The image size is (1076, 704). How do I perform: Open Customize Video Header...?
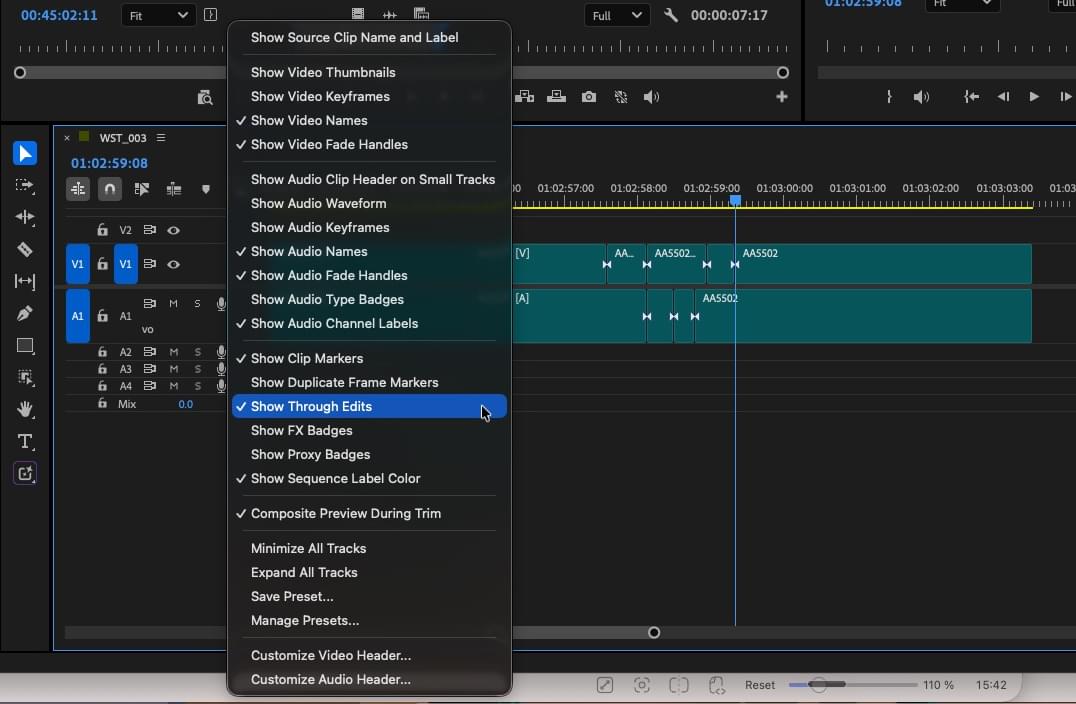pyautogui.click(x=369, y=655)
